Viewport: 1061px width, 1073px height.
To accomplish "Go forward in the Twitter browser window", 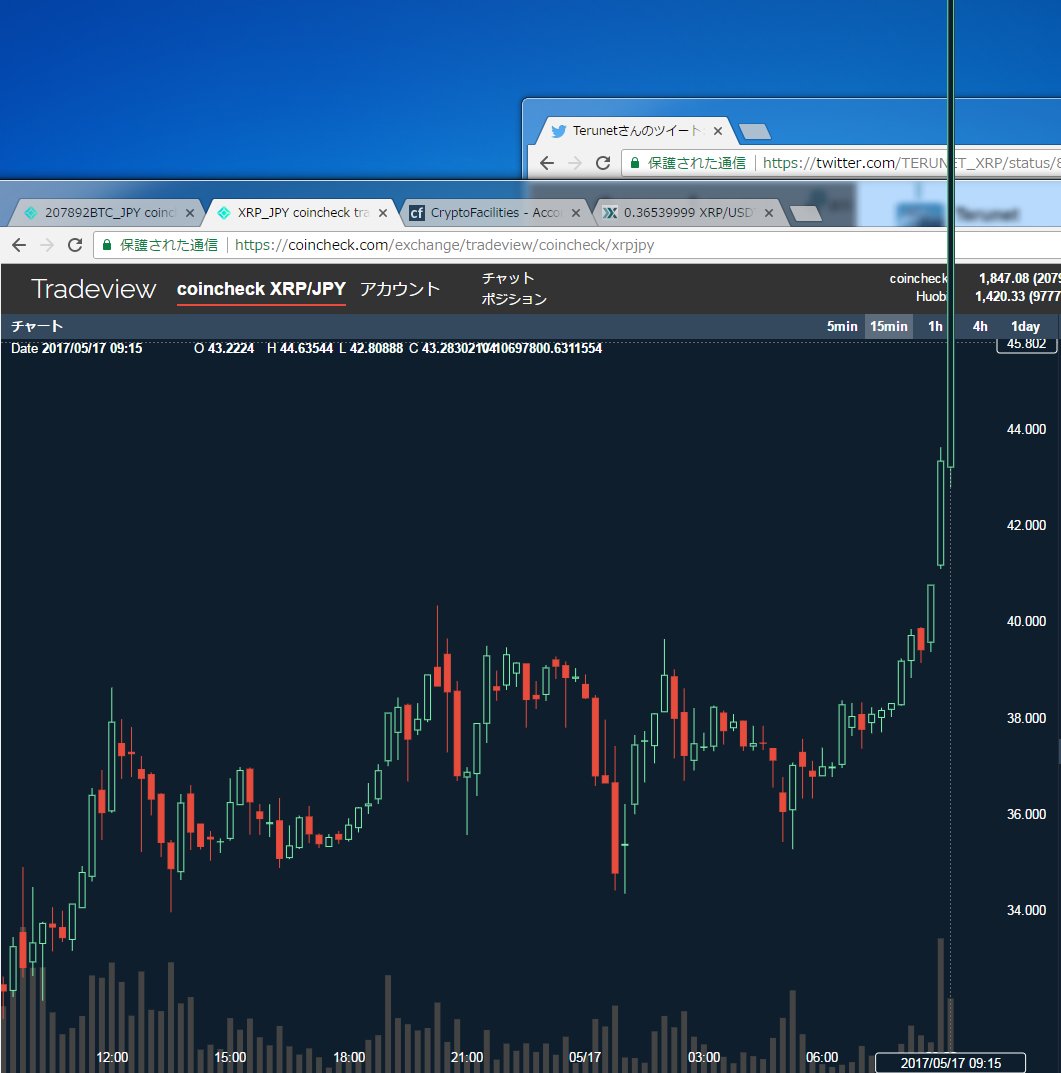I will tap(575, 163).
